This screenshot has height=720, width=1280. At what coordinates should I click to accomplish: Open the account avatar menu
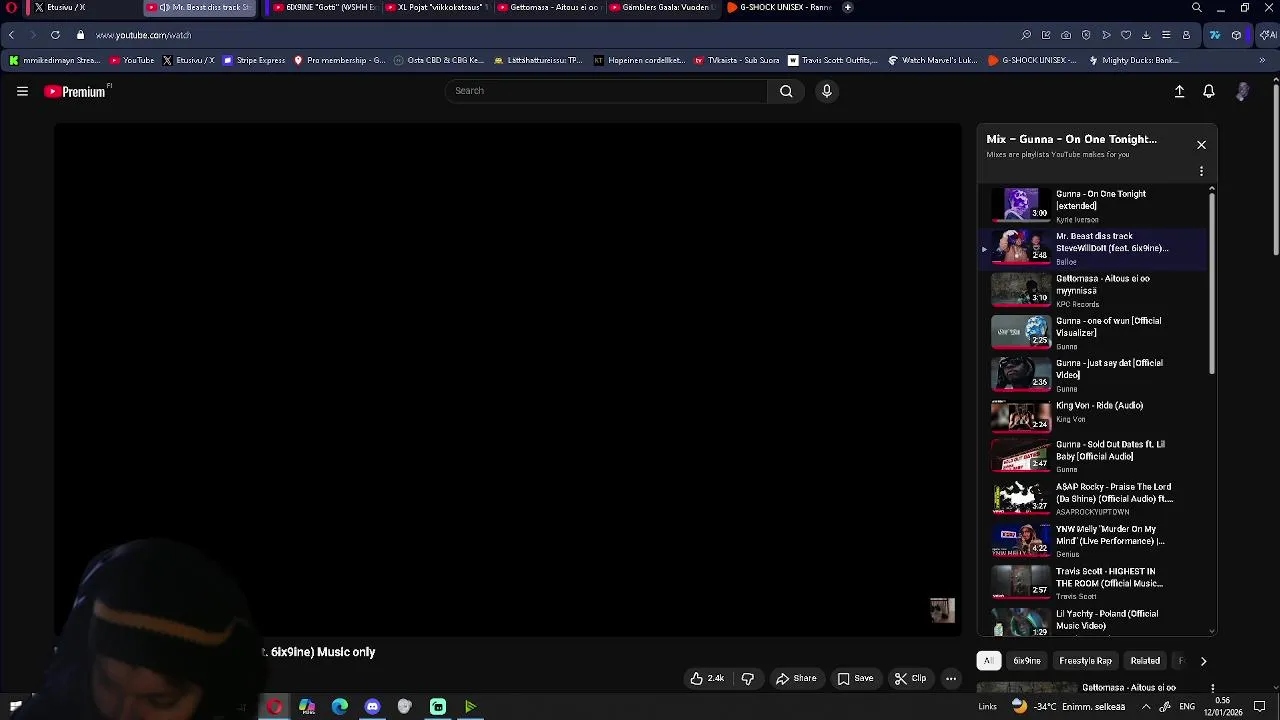[1242, 91]
